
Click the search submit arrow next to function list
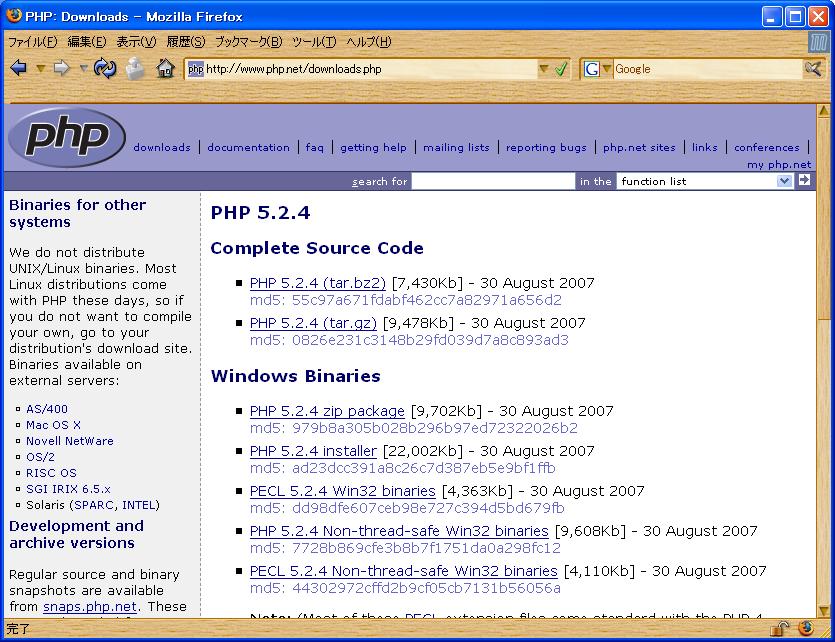pos(803,181)
